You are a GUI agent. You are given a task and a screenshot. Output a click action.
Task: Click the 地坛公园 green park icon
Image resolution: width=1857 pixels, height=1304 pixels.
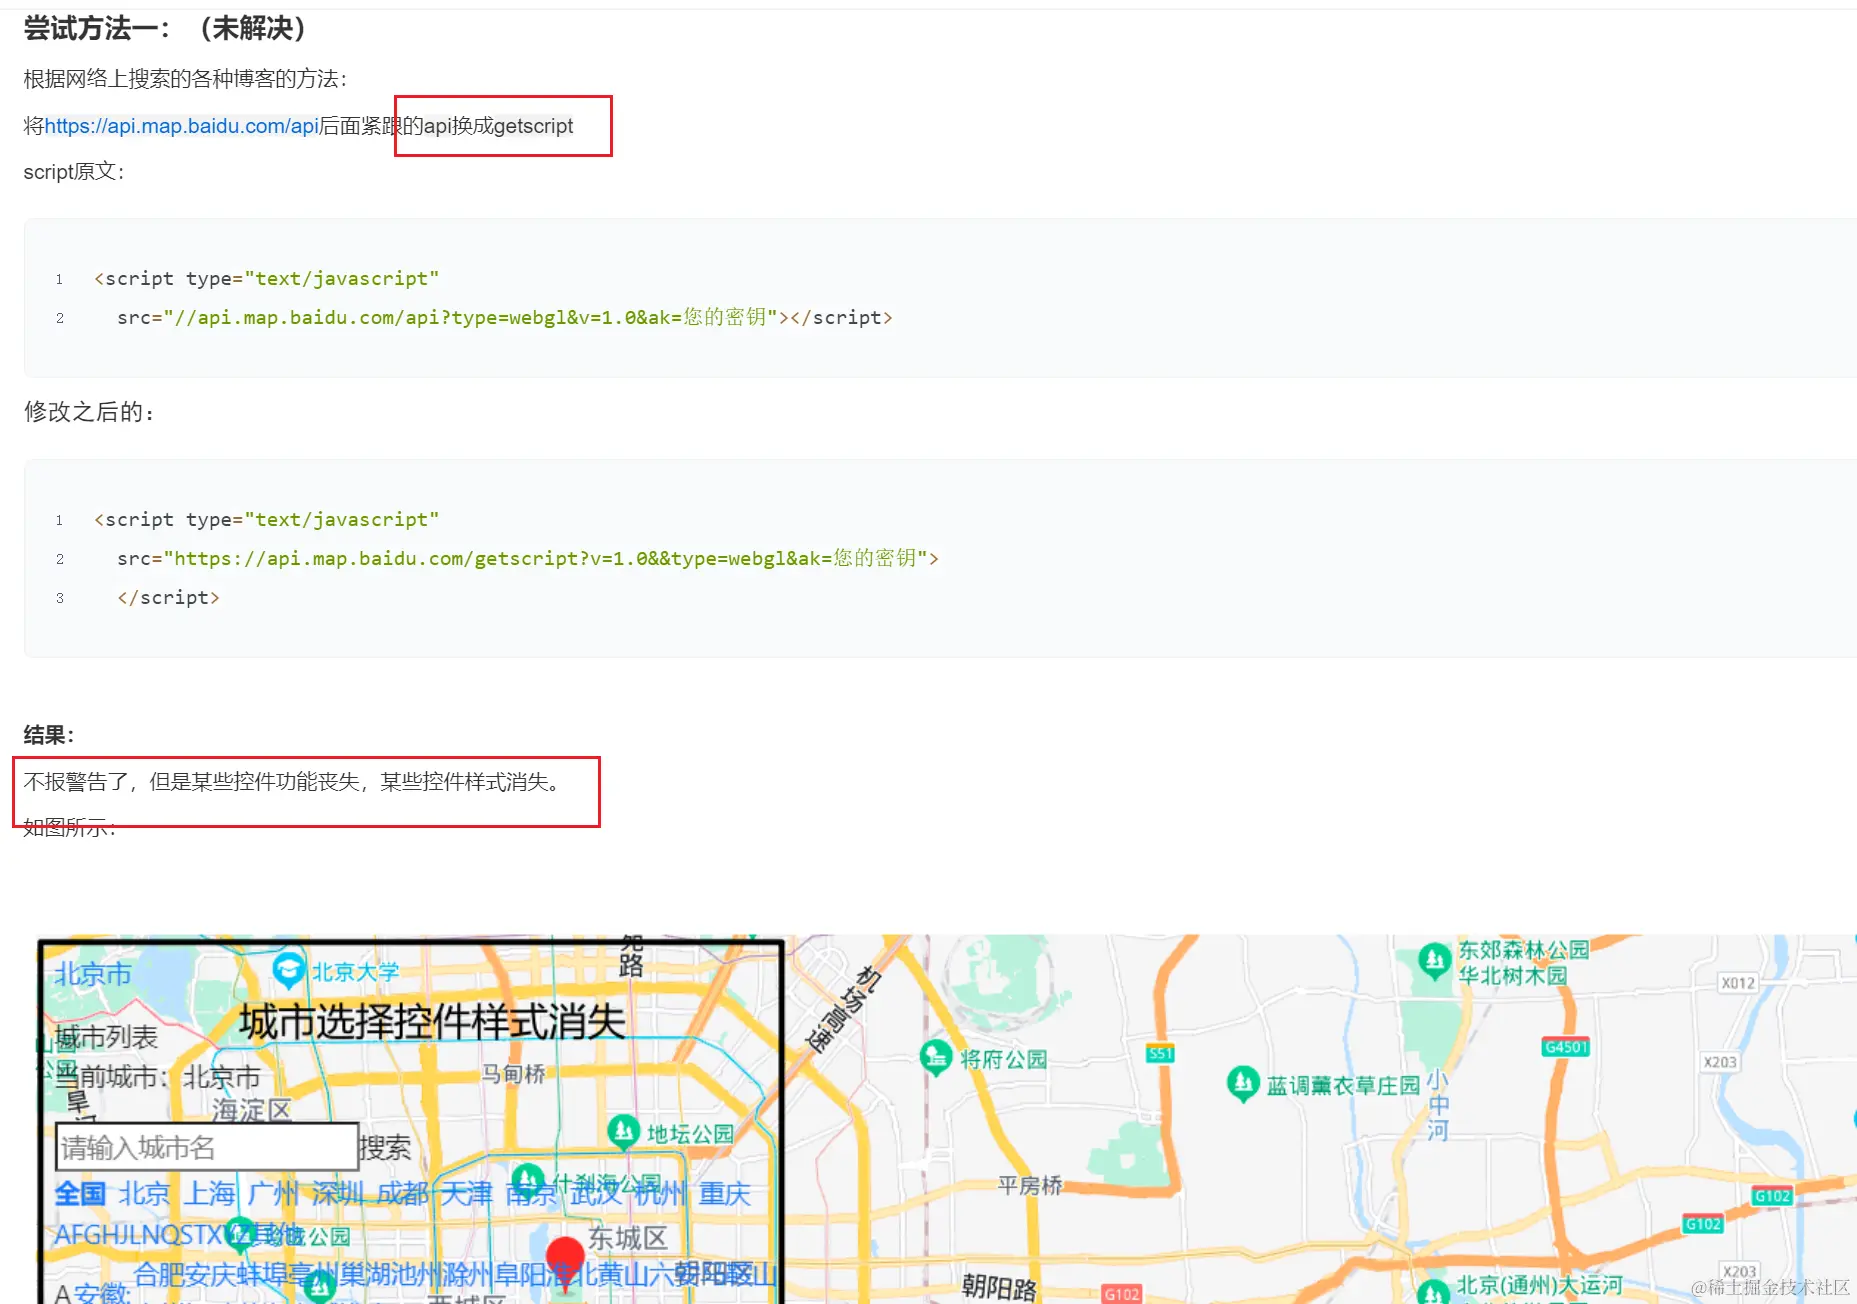point(624,1131)
